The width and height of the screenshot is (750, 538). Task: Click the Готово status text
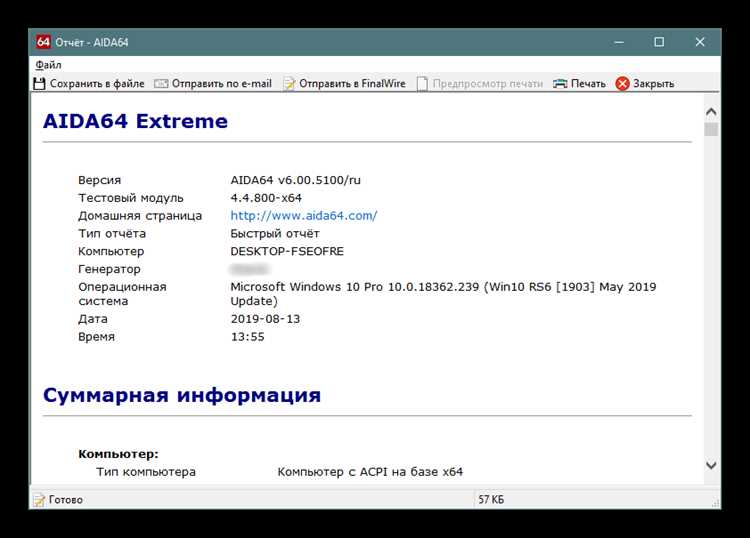coord(66,500)
